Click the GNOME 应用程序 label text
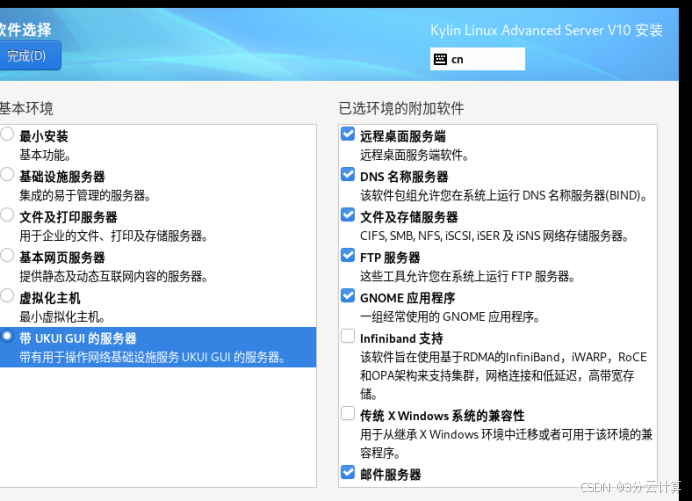 coord(407,298)
